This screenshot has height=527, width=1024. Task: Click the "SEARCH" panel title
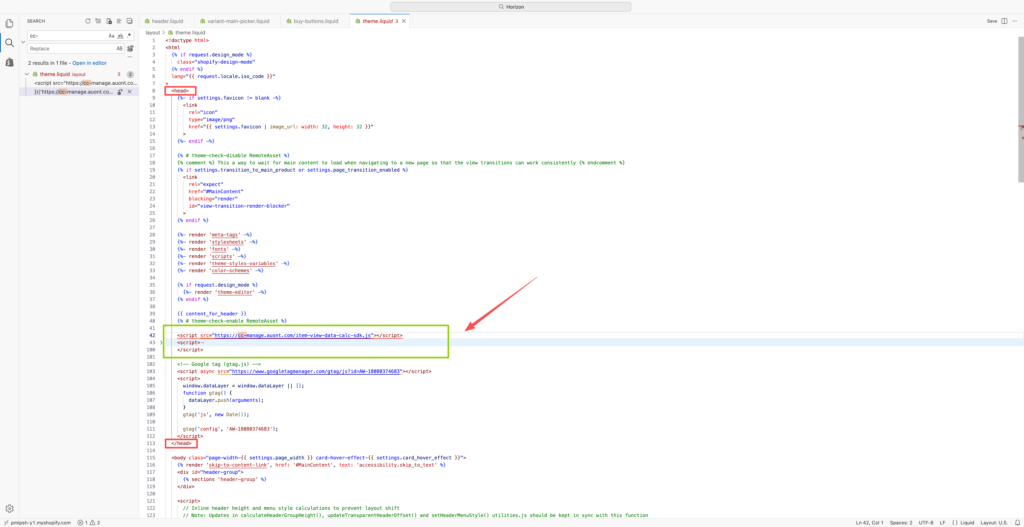pyautogui.click(x=36, y=21)
